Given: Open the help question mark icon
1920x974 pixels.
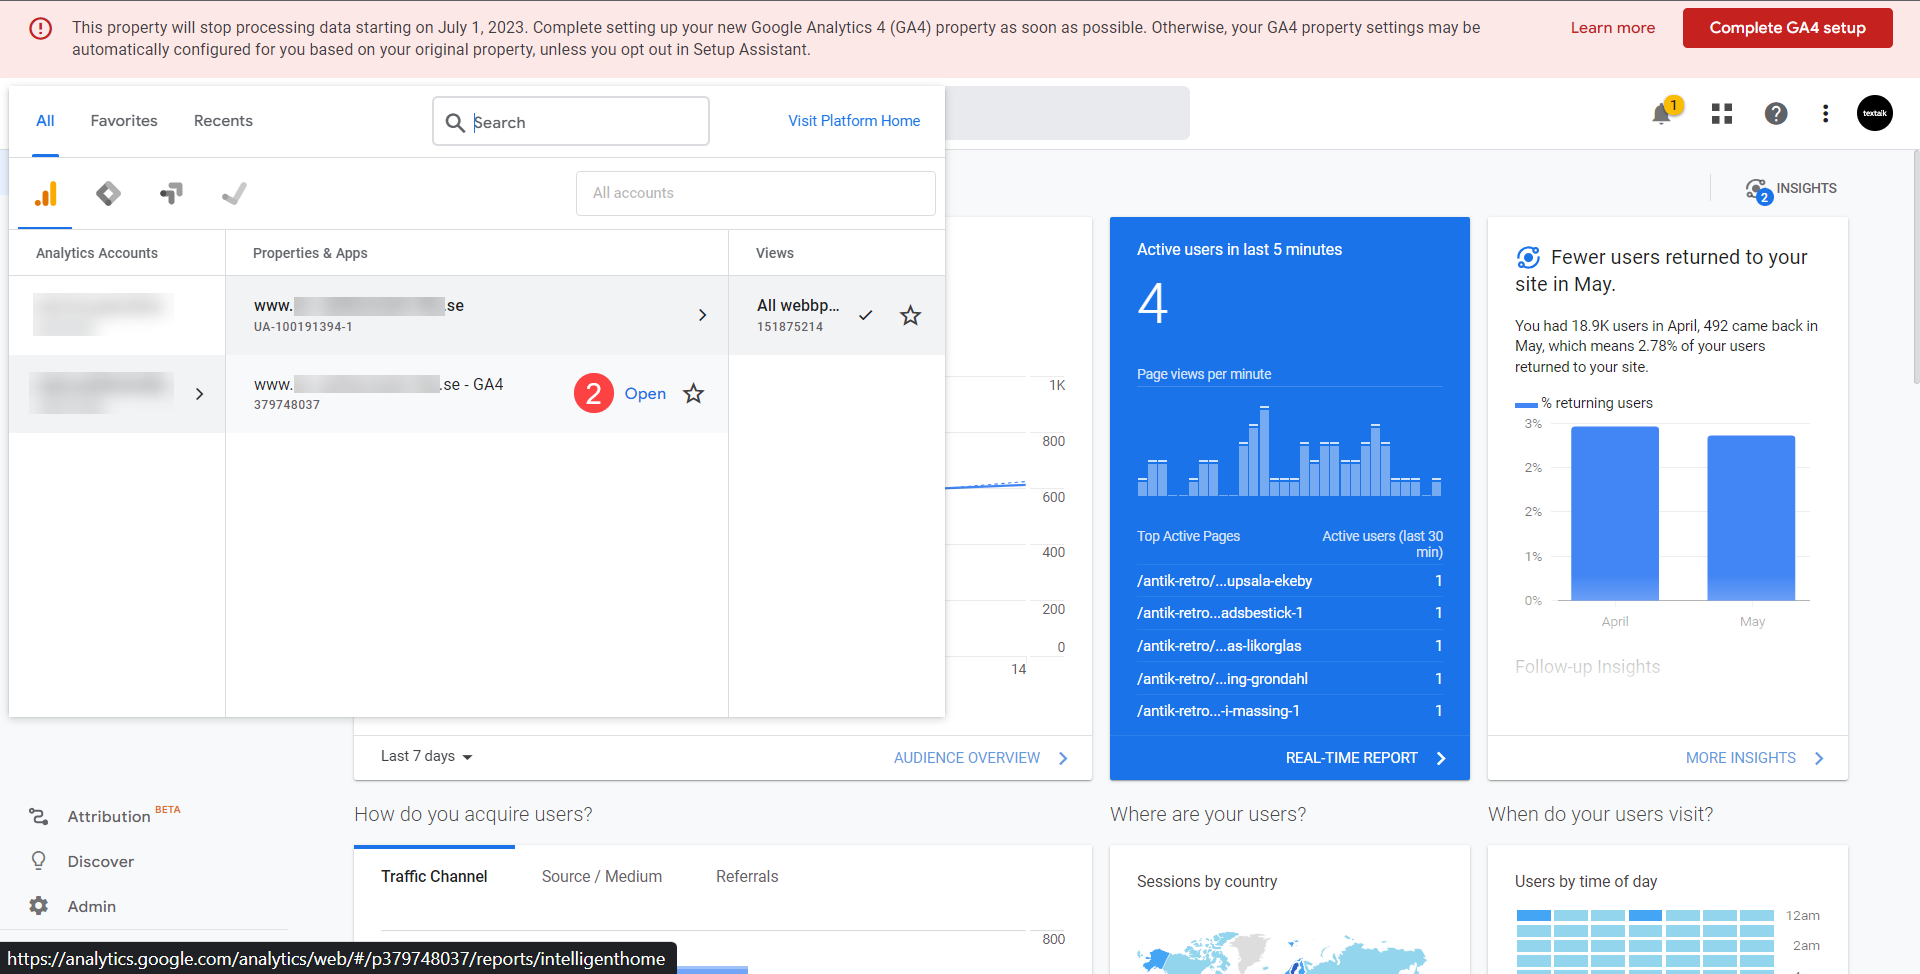Looking at the screenshot, I should (x=1775, y=114).
